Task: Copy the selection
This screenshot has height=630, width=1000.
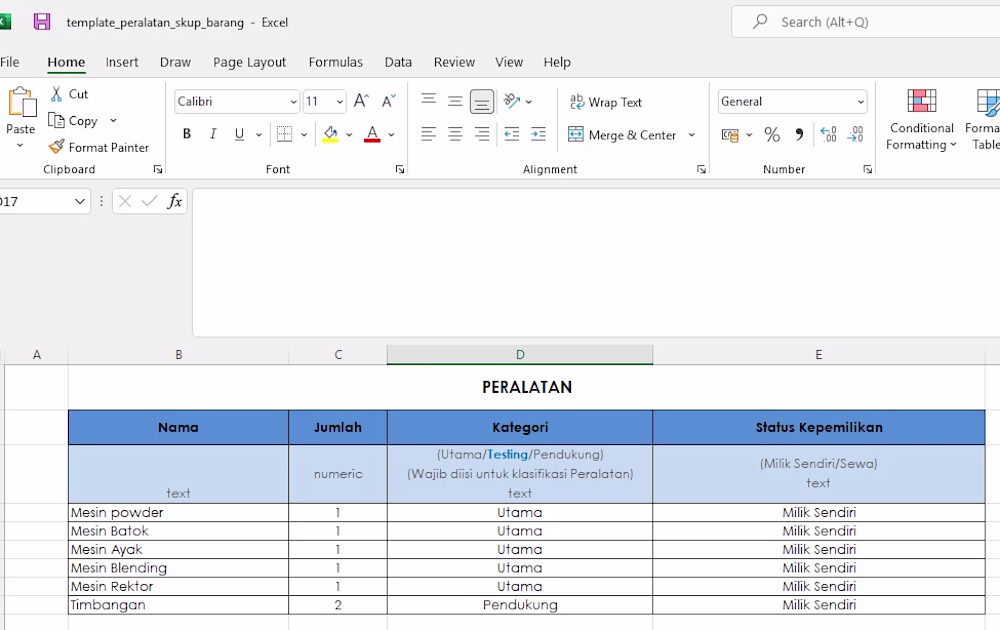Action: point(74,121)
